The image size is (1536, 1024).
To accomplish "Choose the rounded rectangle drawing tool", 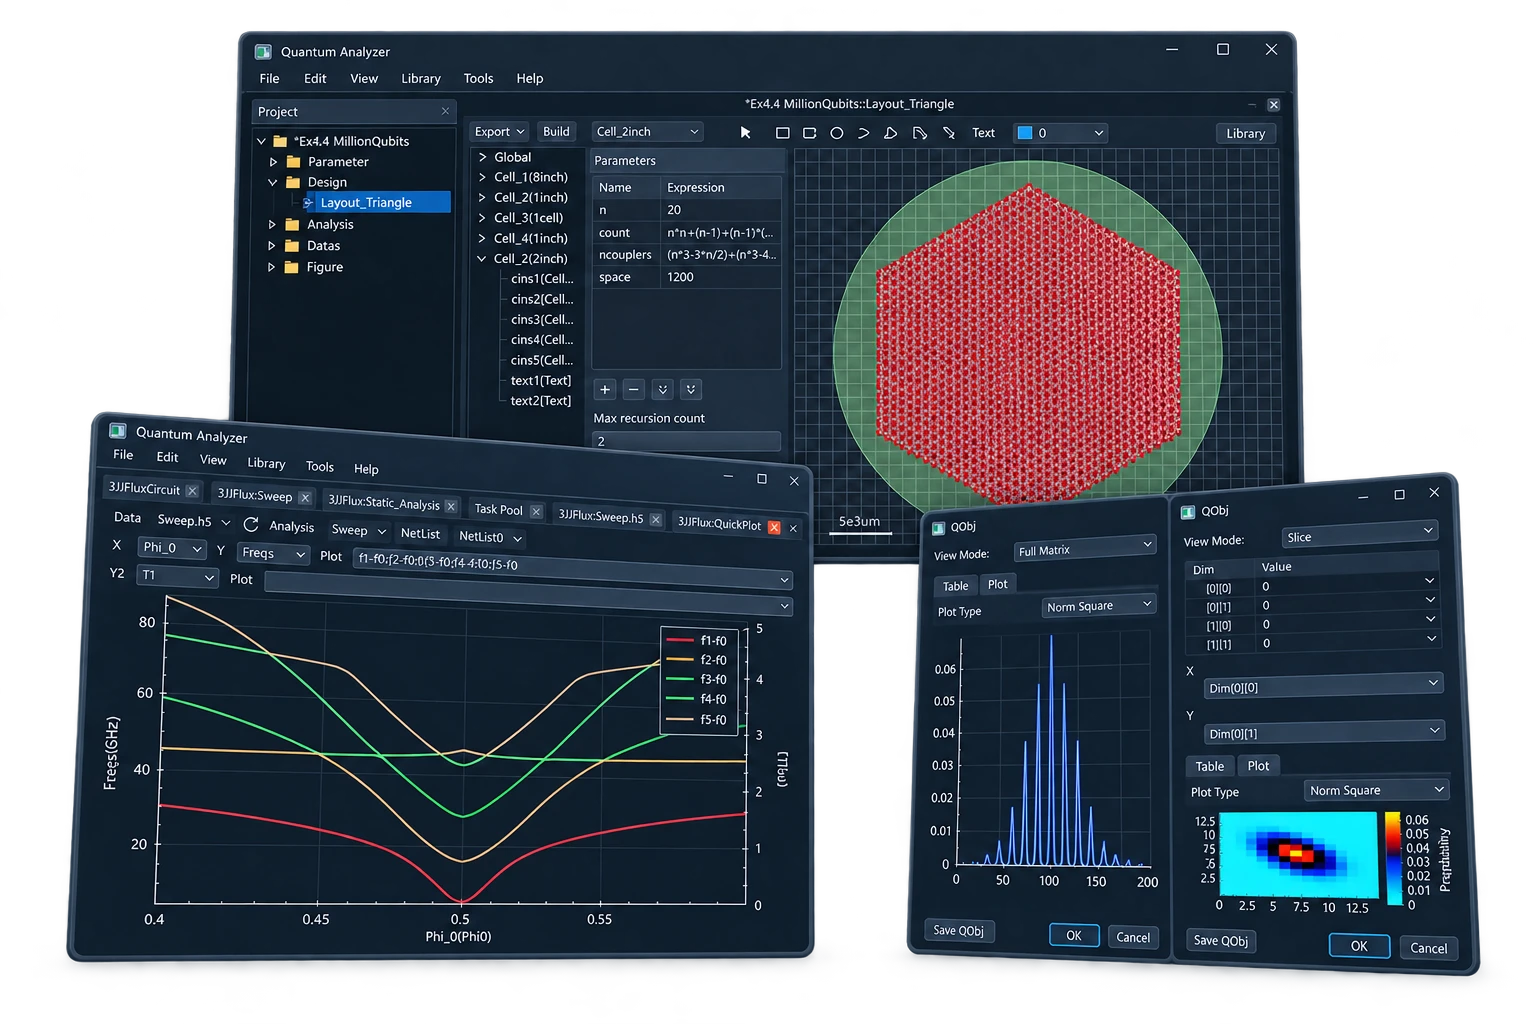I will tap(810, 132).
